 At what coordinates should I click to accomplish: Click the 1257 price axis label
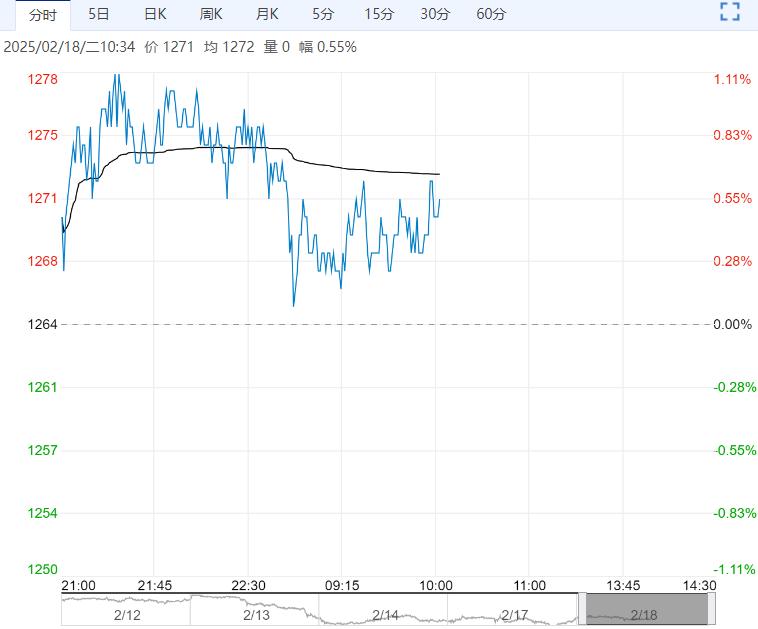click(43, 450)
